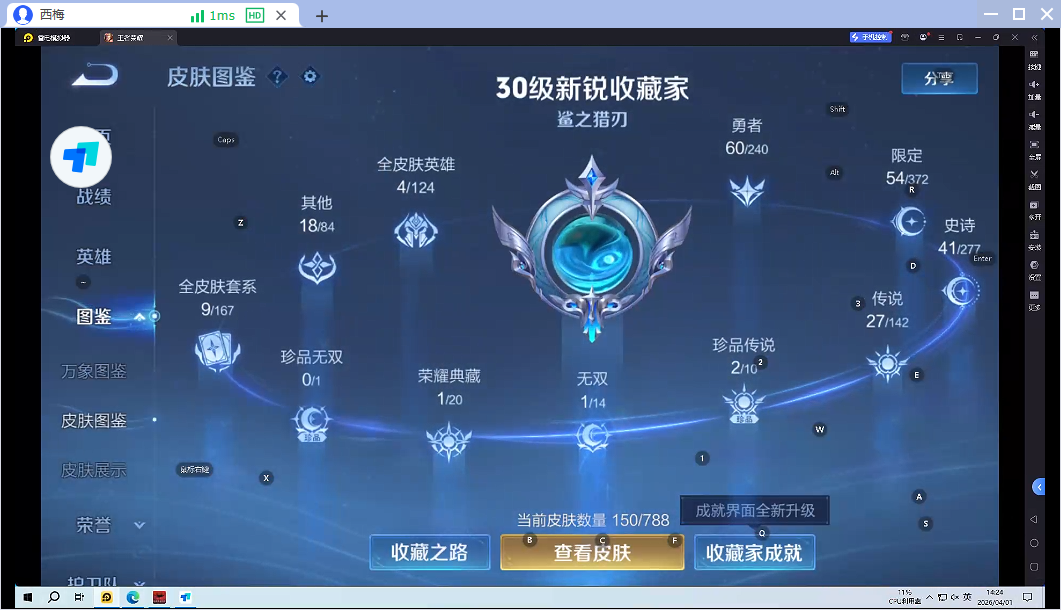Screen dimensions: 1061x610
Task: Open the settings gear next to the help icon
Action: point(310,76)
